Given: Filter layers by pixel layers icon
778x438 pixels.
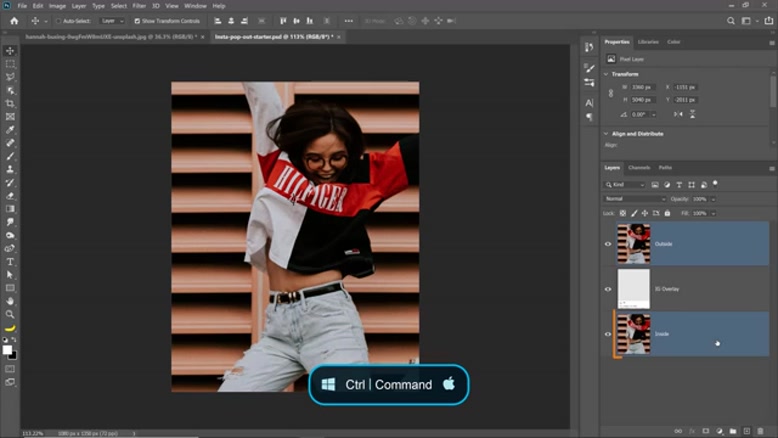Looking at the screenshot, I should pos(655,185).
